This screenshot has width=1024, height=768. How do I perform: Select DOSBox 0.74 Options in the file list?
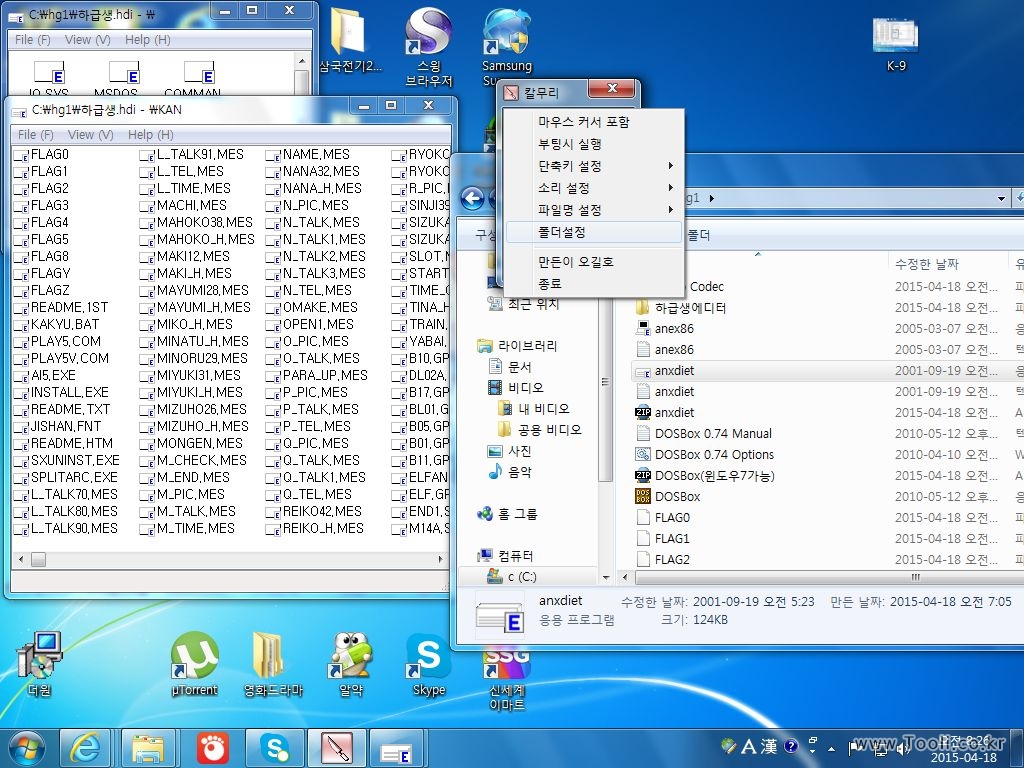click(714, 455)
